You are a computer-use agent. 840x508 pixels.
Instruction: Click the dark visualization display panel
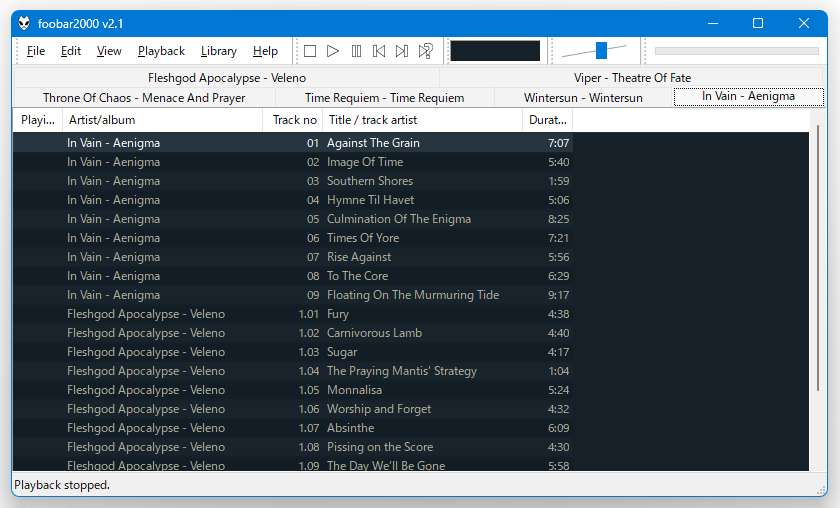(495, 51)
